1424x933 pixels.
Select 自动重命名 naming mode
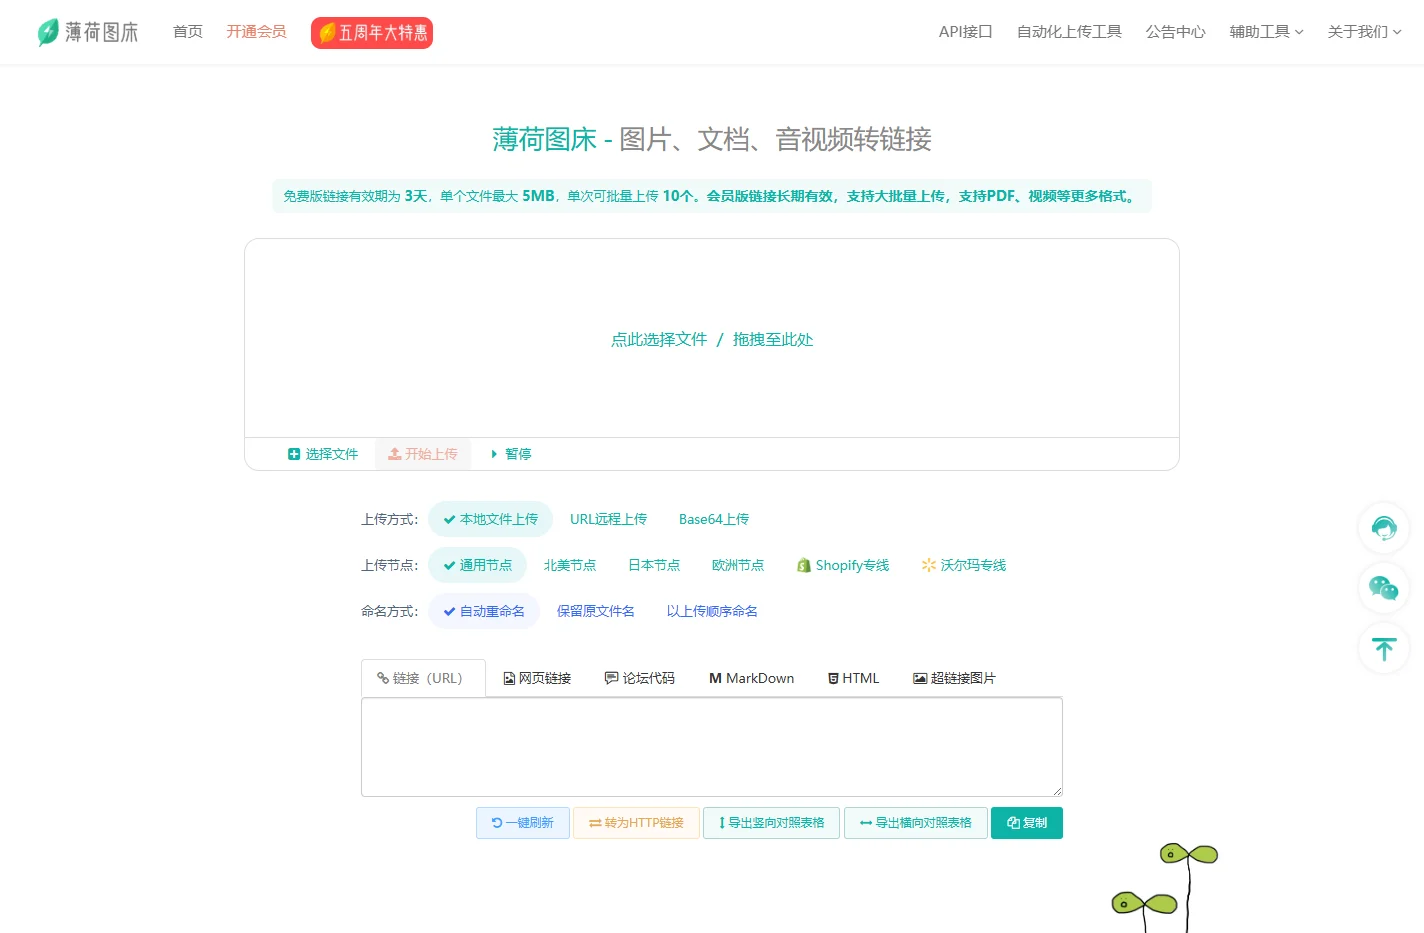coord(484,611)
